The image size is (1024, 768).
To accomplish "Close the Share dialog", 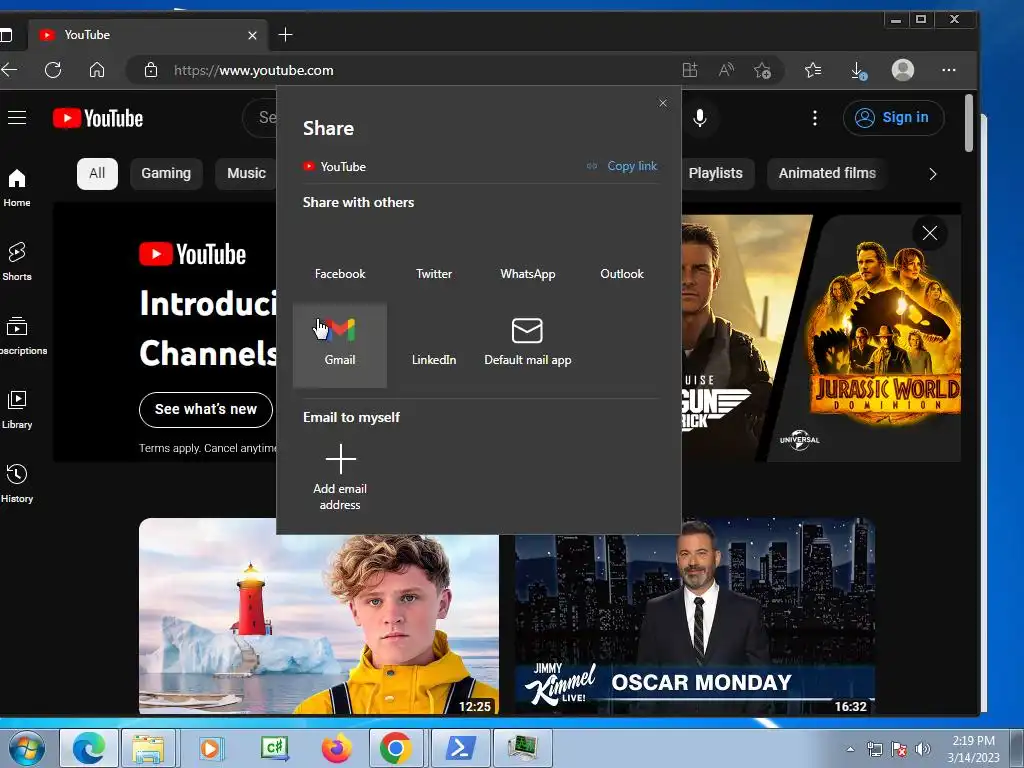I will point(663,103).
